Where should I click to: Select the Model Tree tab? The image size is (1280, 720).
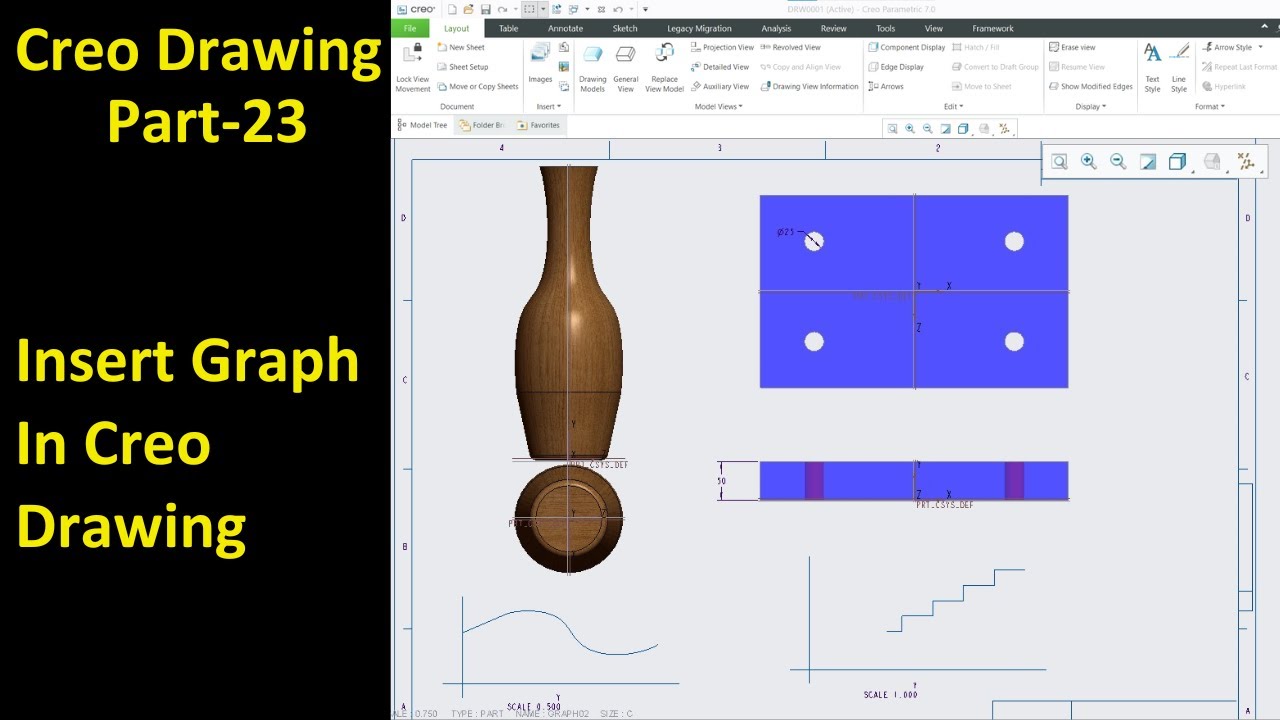point(422,125)
